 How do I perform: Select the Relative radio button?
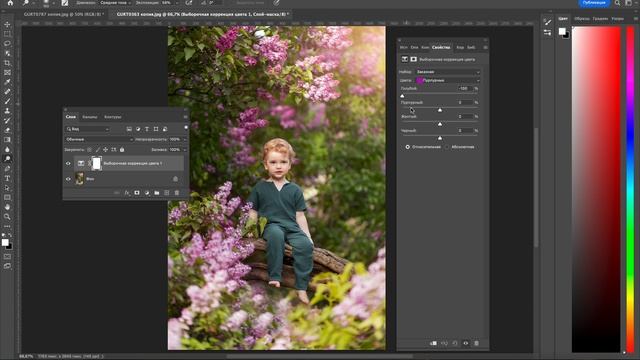pos(407,147)
